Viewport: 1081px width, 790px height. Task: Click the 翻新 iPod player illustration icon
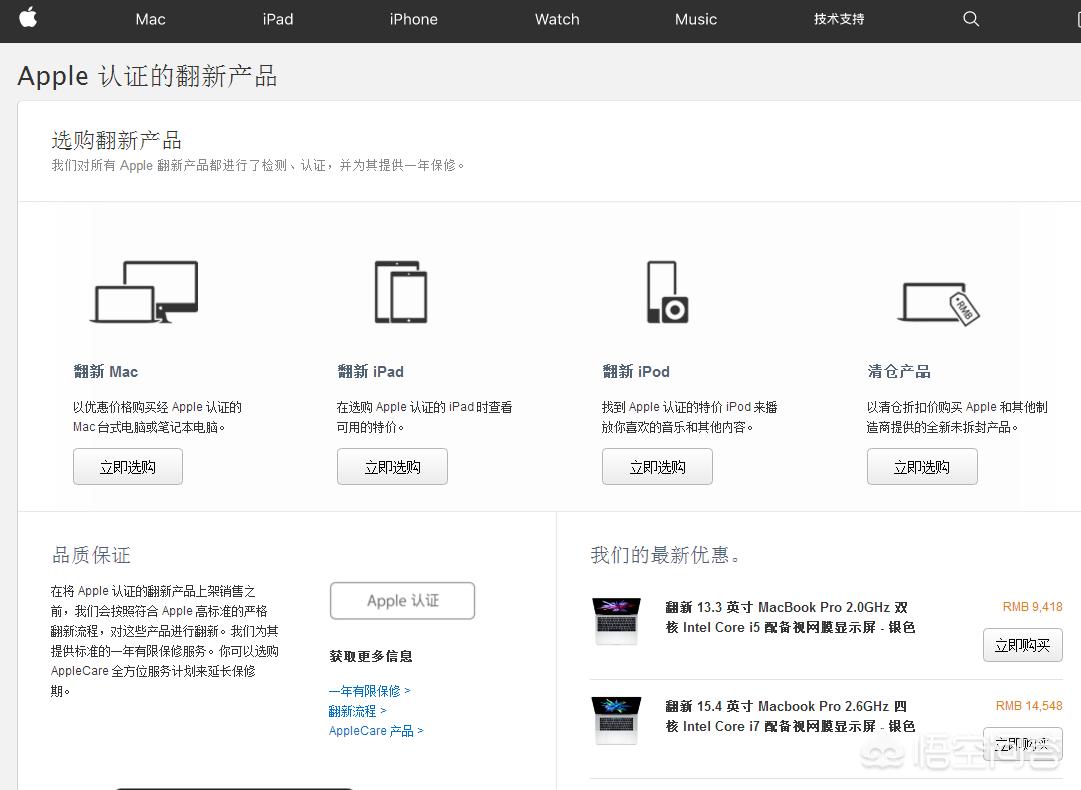pyautogui.click(x=666, y=292)
